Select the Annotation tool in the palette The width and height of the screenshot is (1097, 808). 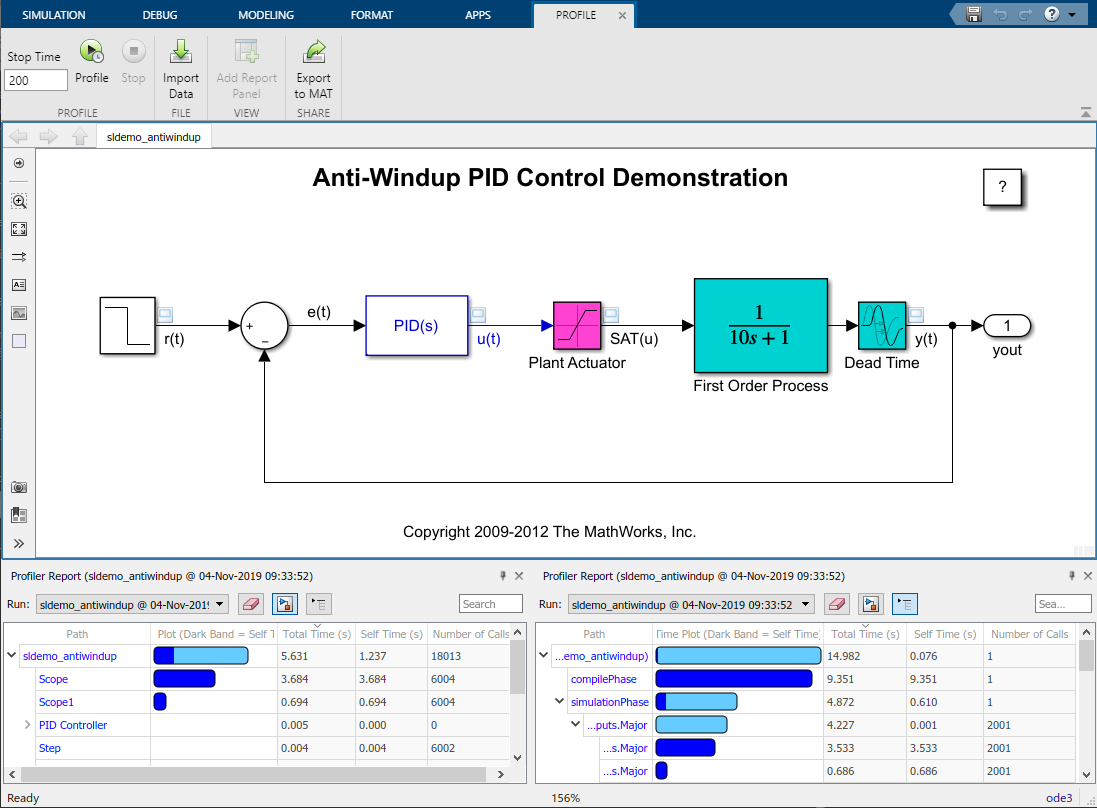18,284
